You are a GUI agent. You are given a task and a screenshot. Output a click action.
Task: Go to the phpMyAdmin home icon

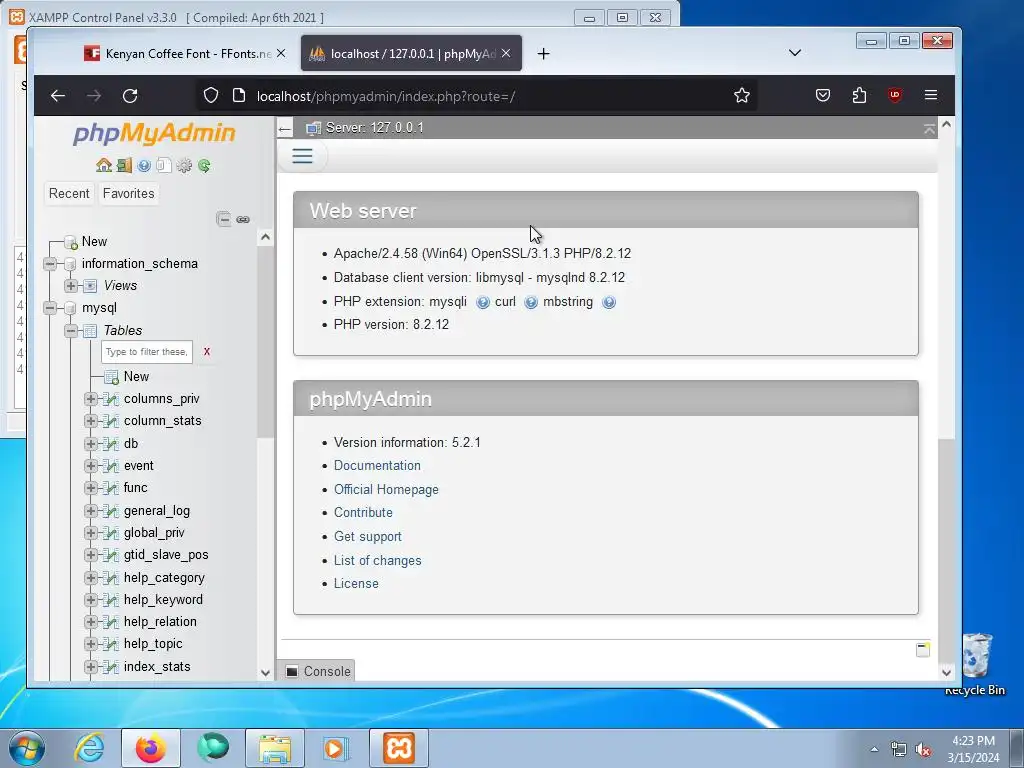pyautogui.click(x=103, y=165)
